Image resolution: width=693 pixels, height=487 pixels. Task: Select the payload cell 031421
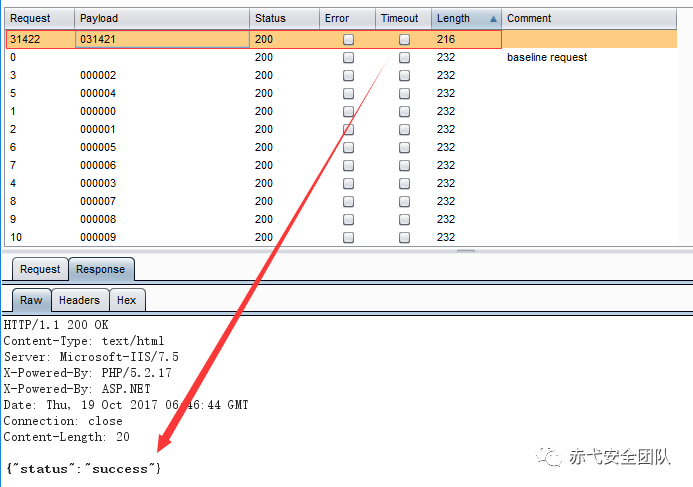pos(162,39)
